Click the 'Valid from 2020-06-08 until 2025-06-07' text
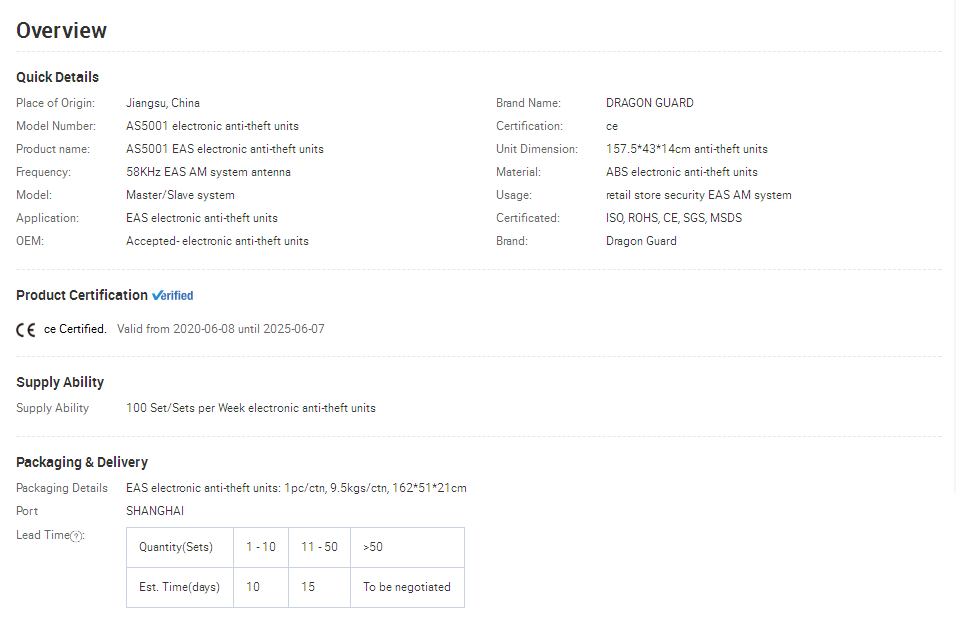The image size is (956, 617). pyautogui.click(x=221, y=329)
